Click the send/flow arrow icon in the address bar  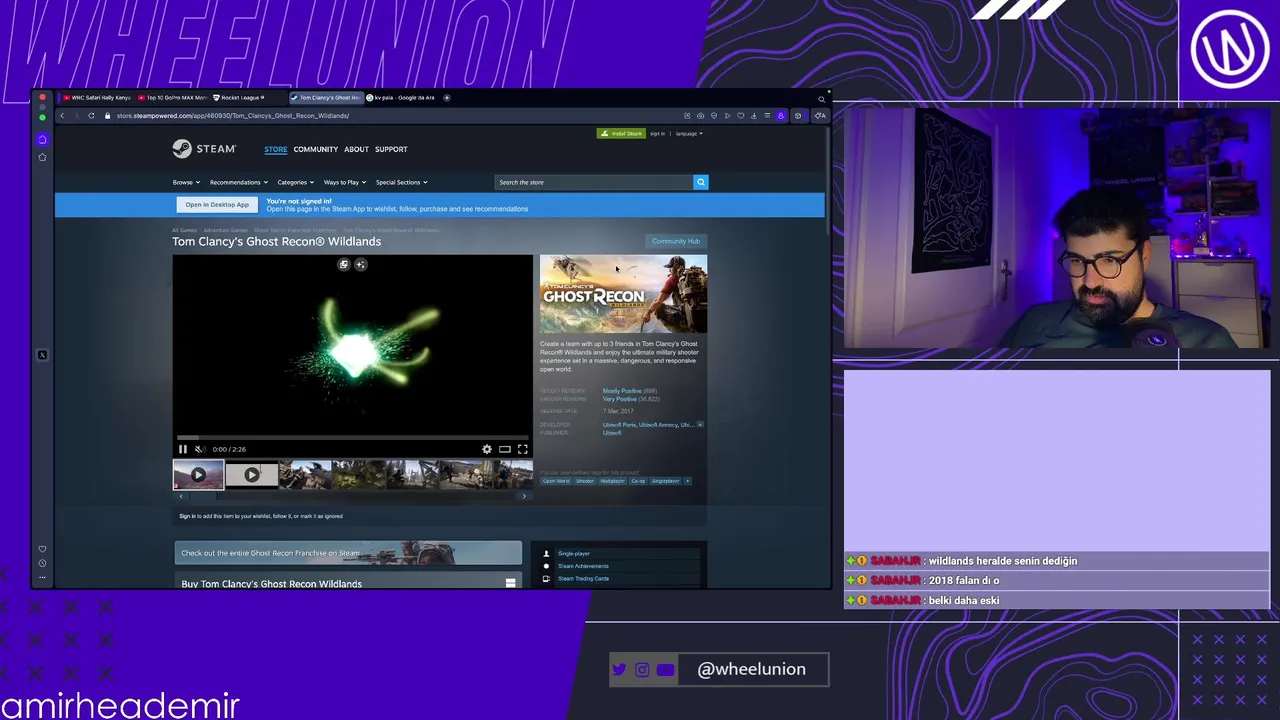tap(727, 116)
